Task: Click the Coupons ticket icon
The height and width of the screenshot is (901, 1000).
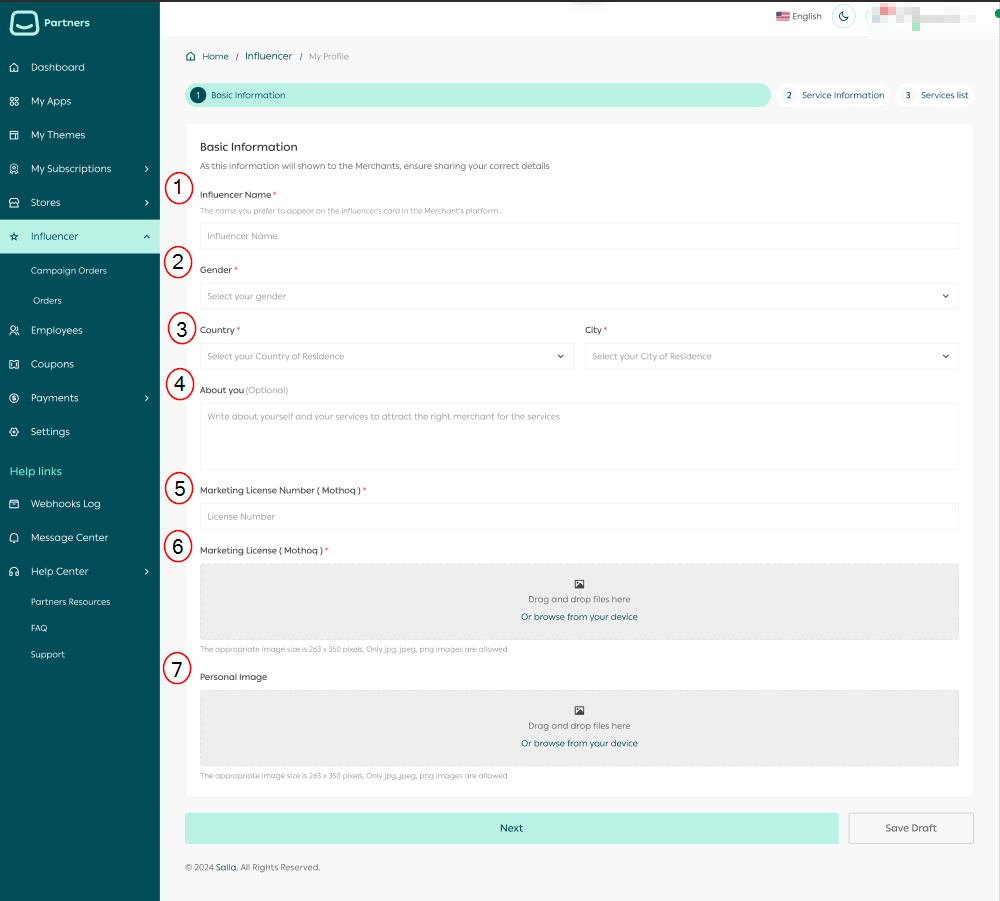Action: pos(14,364)
